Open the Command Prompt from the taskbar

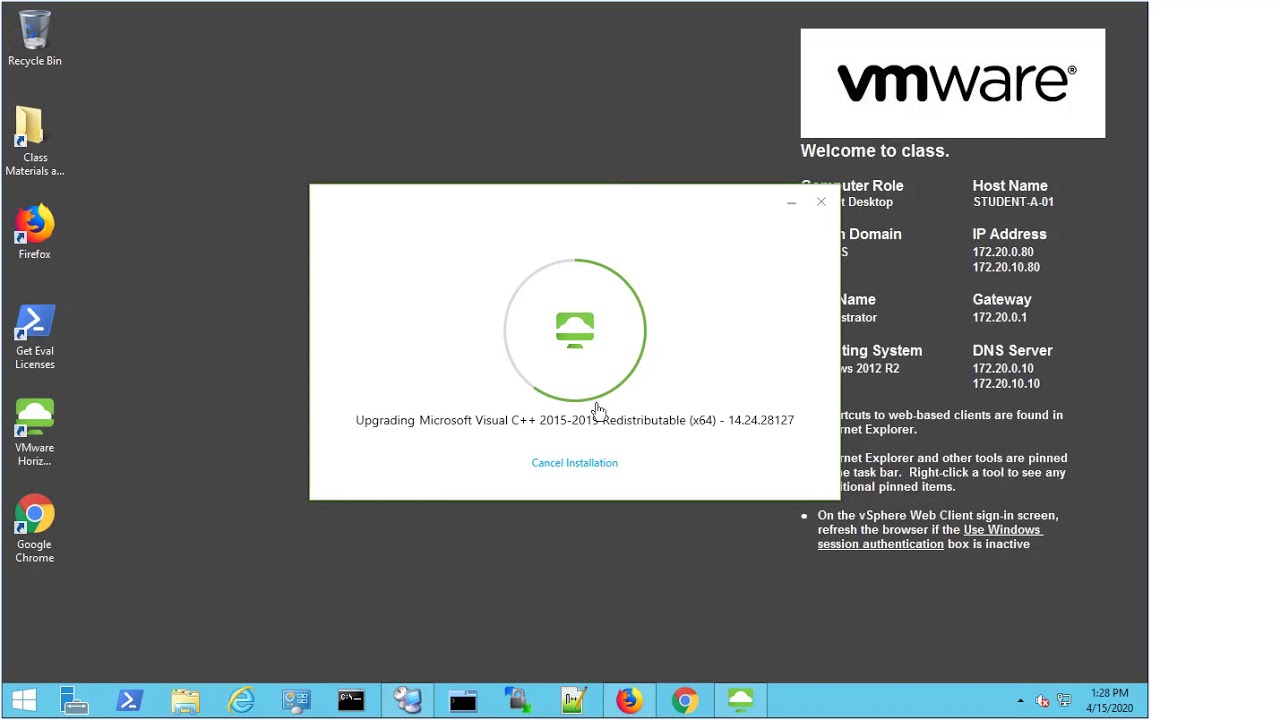351,700
